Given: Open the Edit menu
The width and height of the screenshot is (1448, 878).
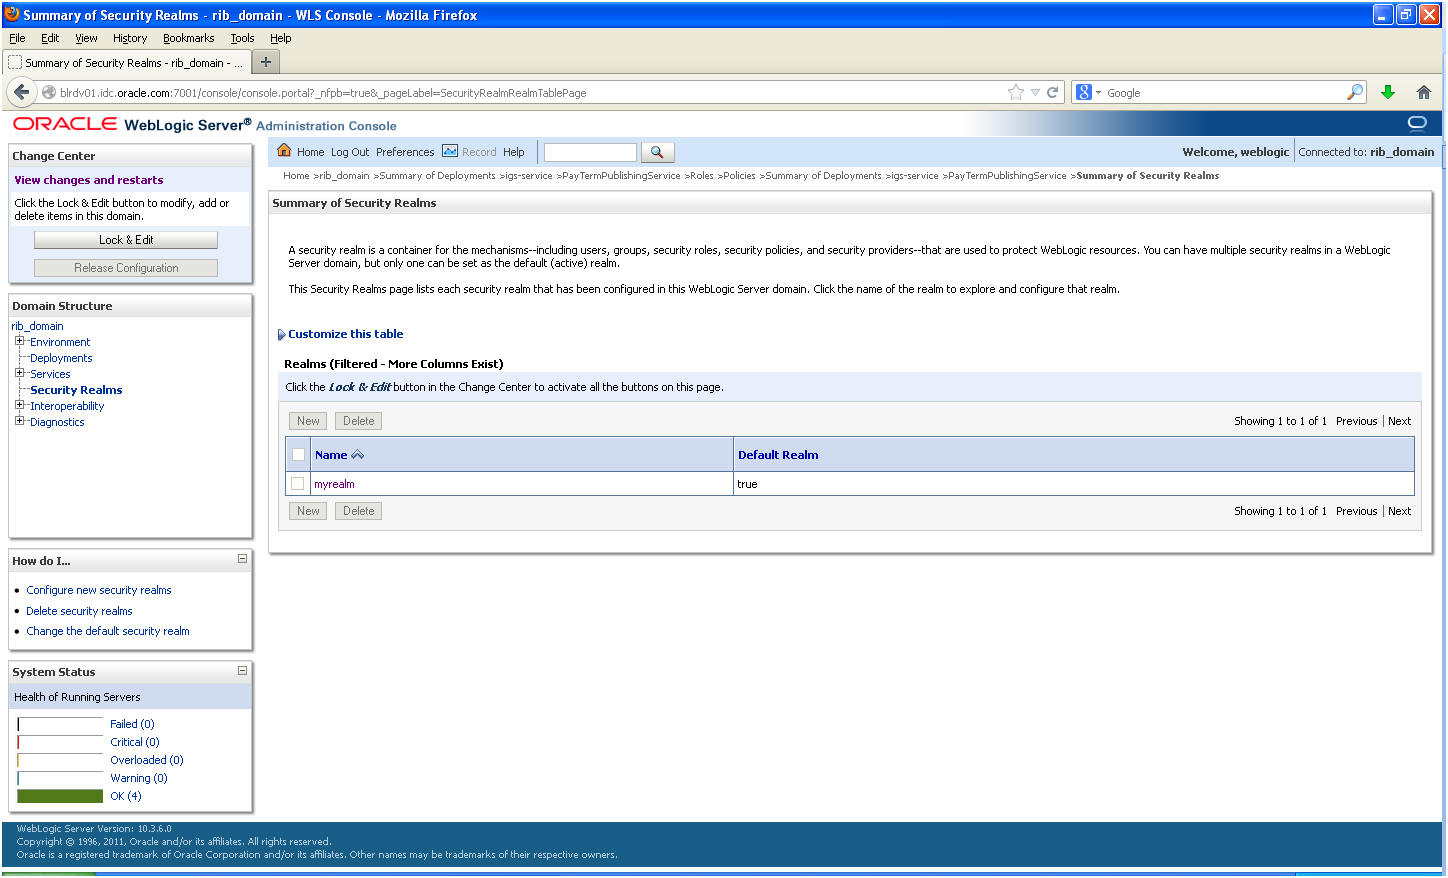Looking at the screenshot, I should (50, 38).
